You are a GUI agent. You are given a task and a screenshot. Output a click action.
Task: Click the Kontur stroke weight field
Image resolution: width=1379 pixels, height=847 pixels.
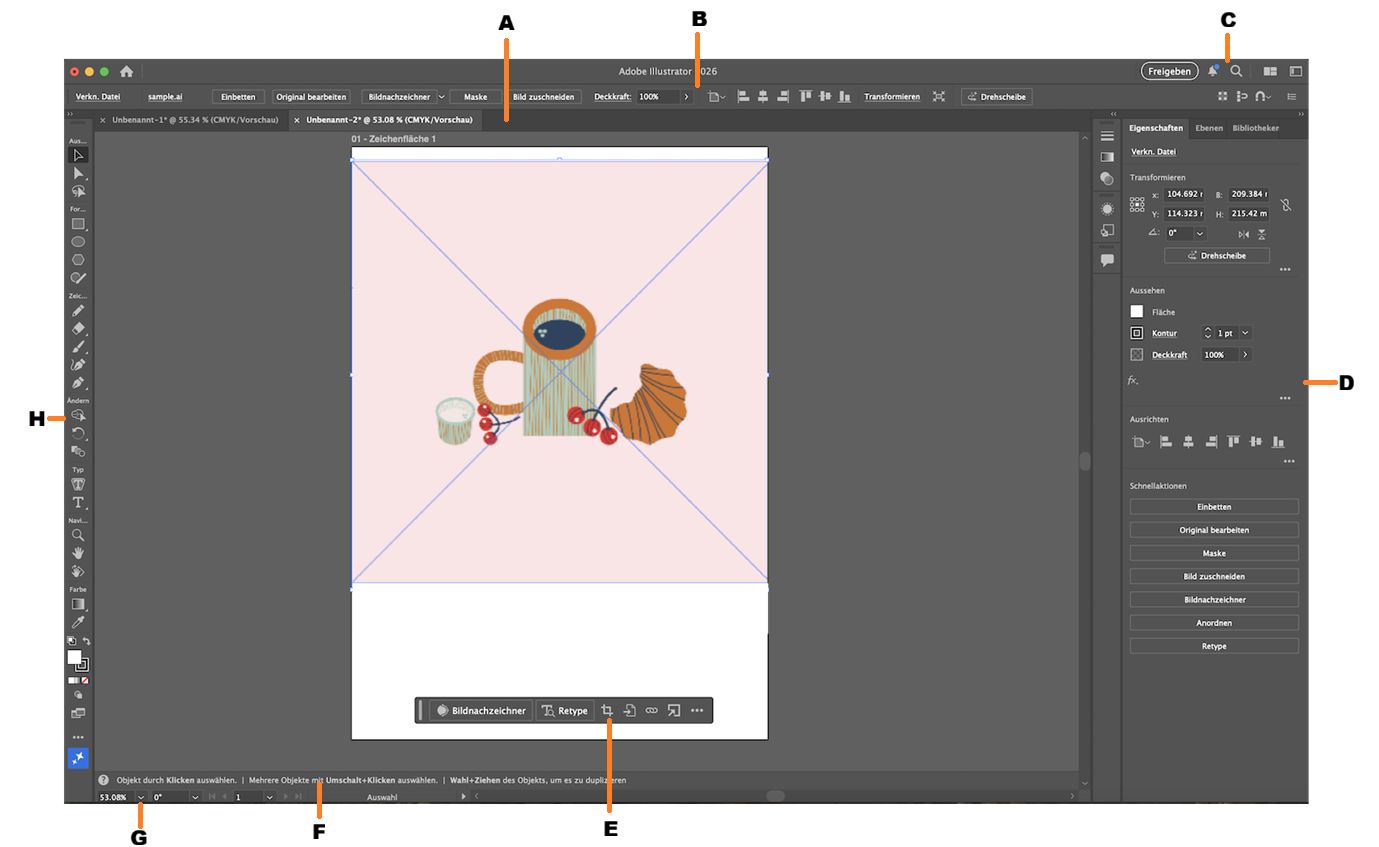pos(1224,333)
